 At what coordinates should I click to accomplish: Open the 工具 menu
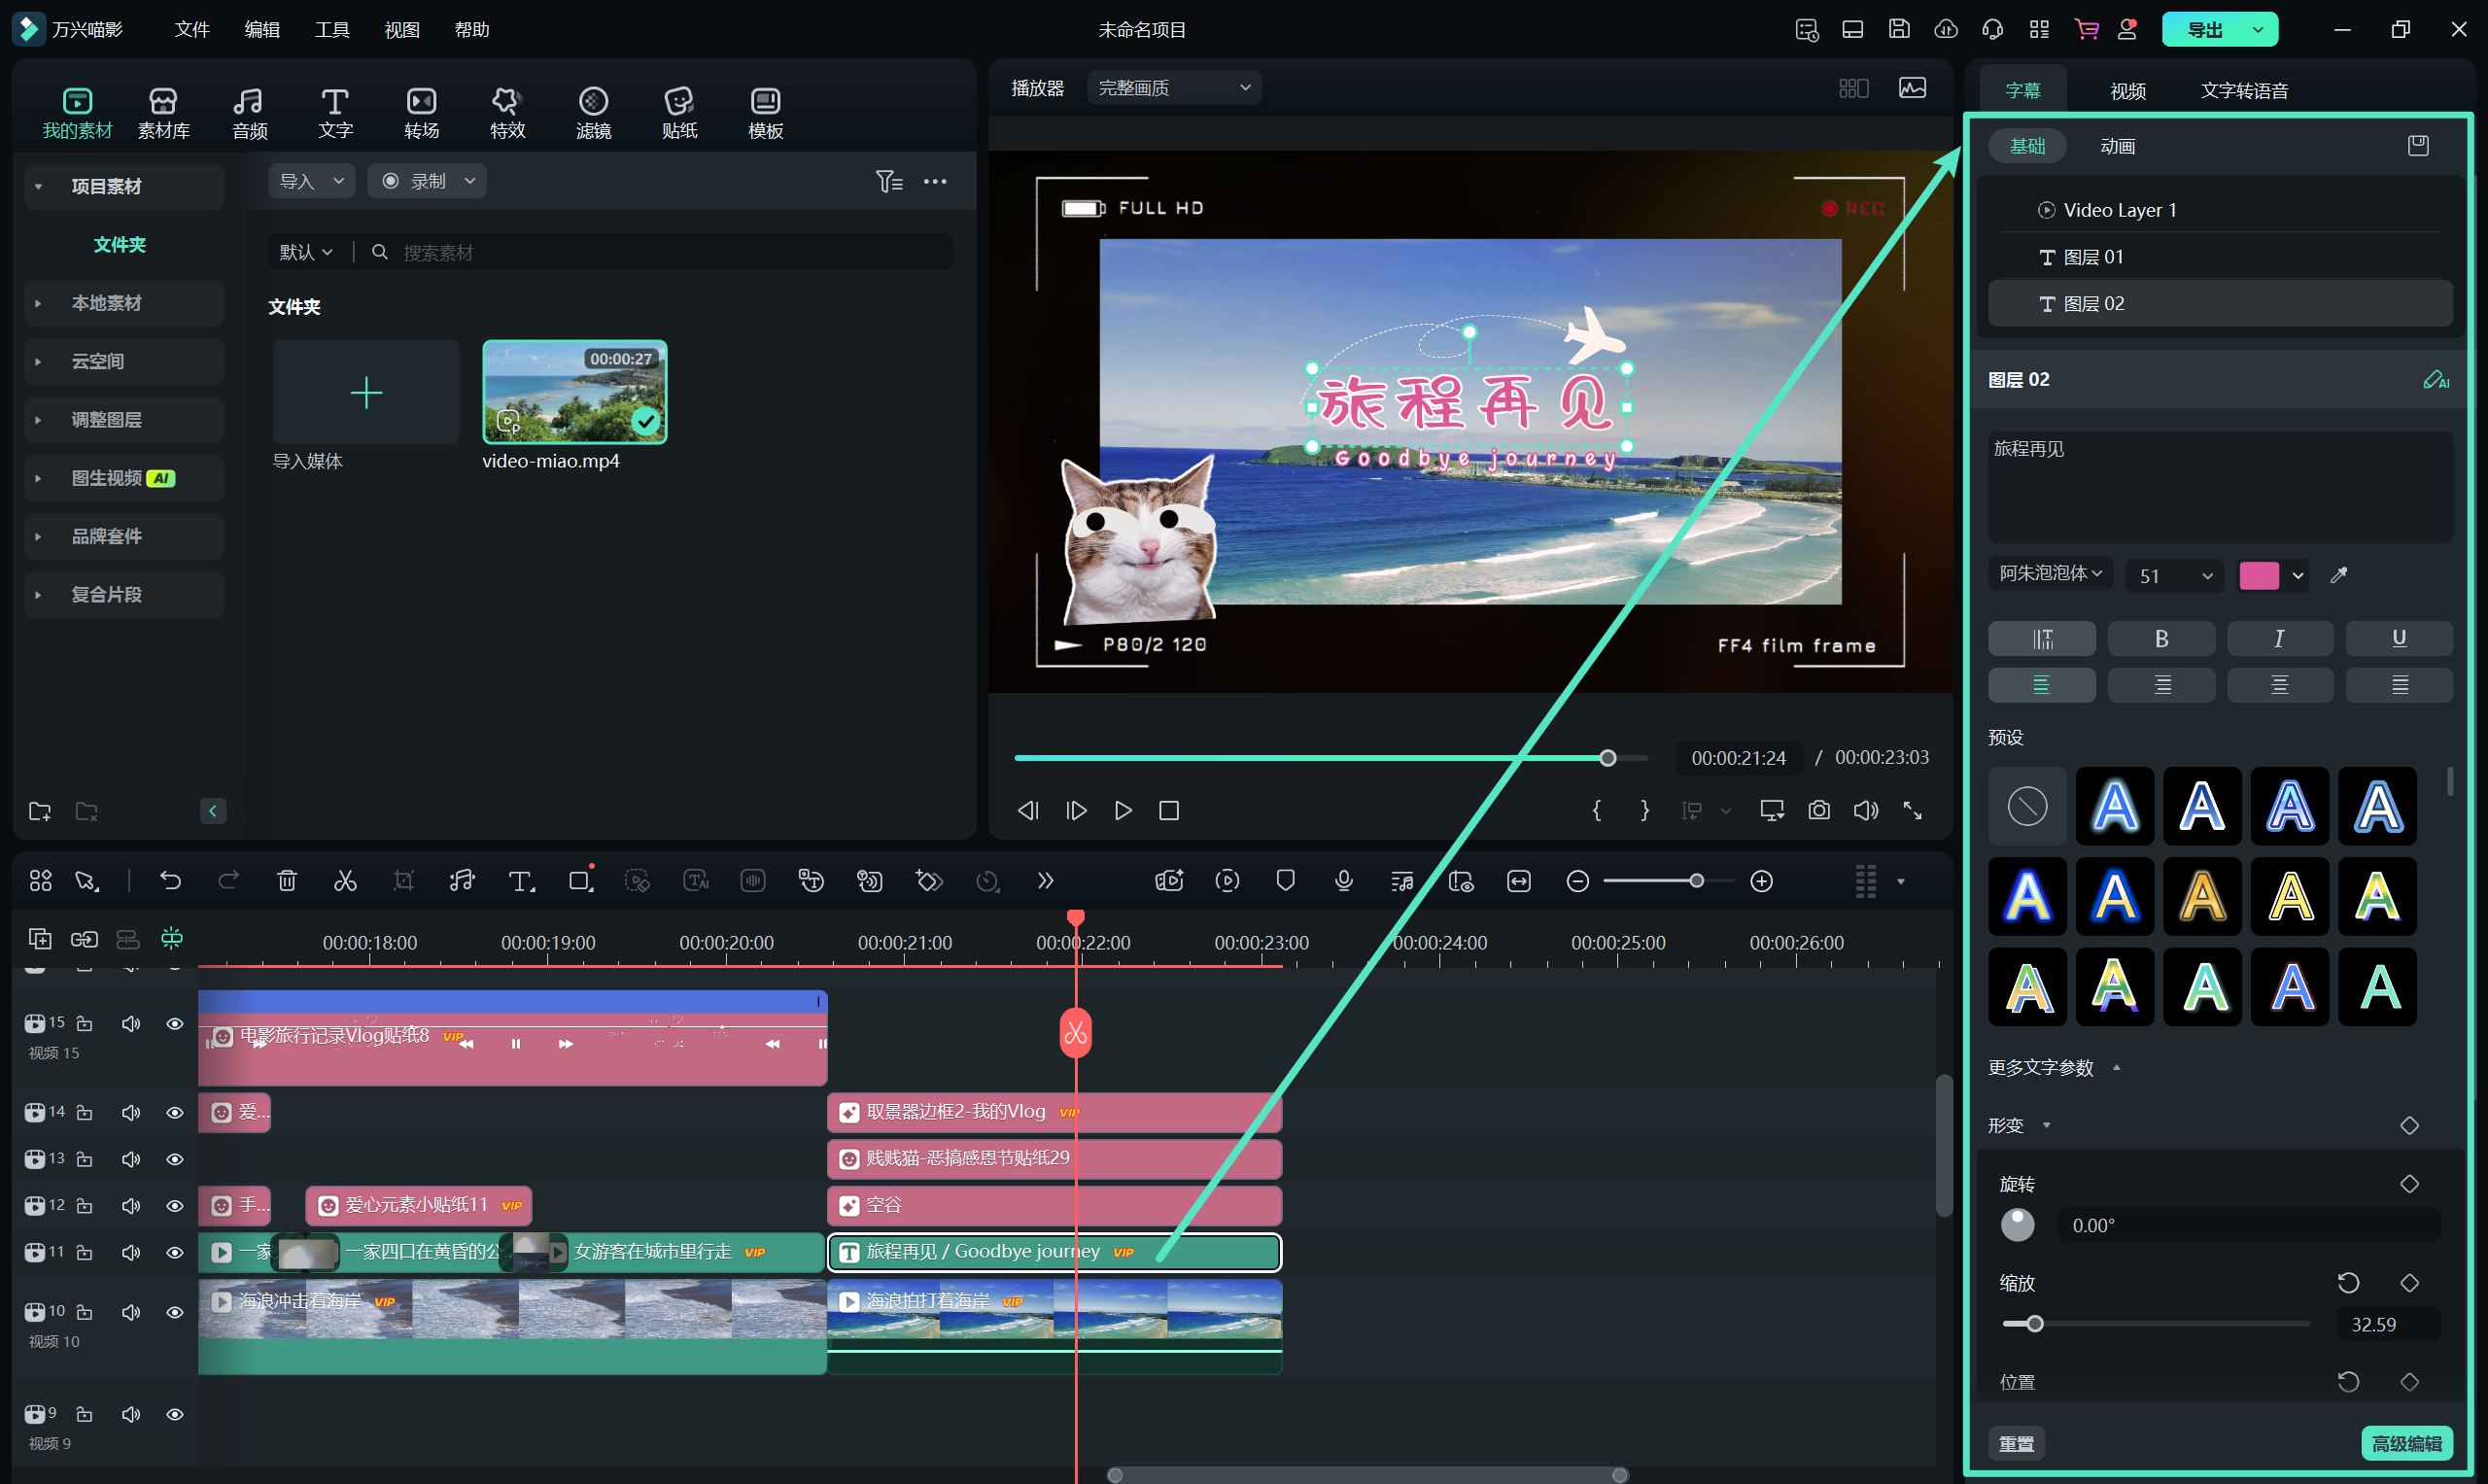tap(332, 29)
